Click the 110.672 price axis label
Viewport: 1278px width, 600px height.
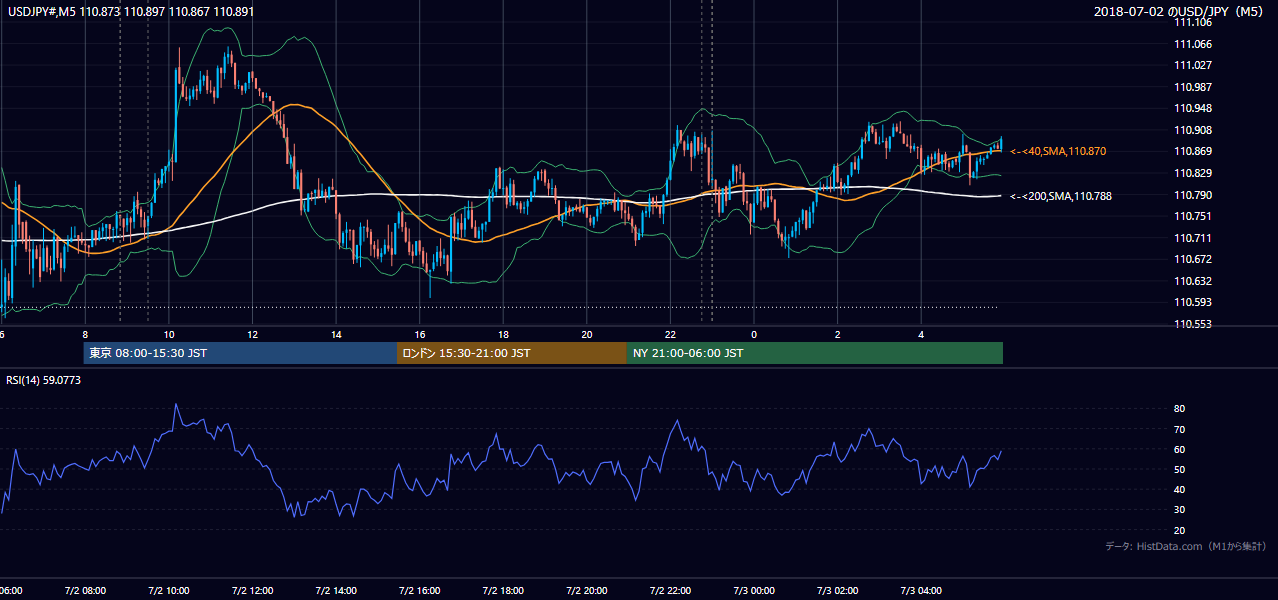(1193, 259)
